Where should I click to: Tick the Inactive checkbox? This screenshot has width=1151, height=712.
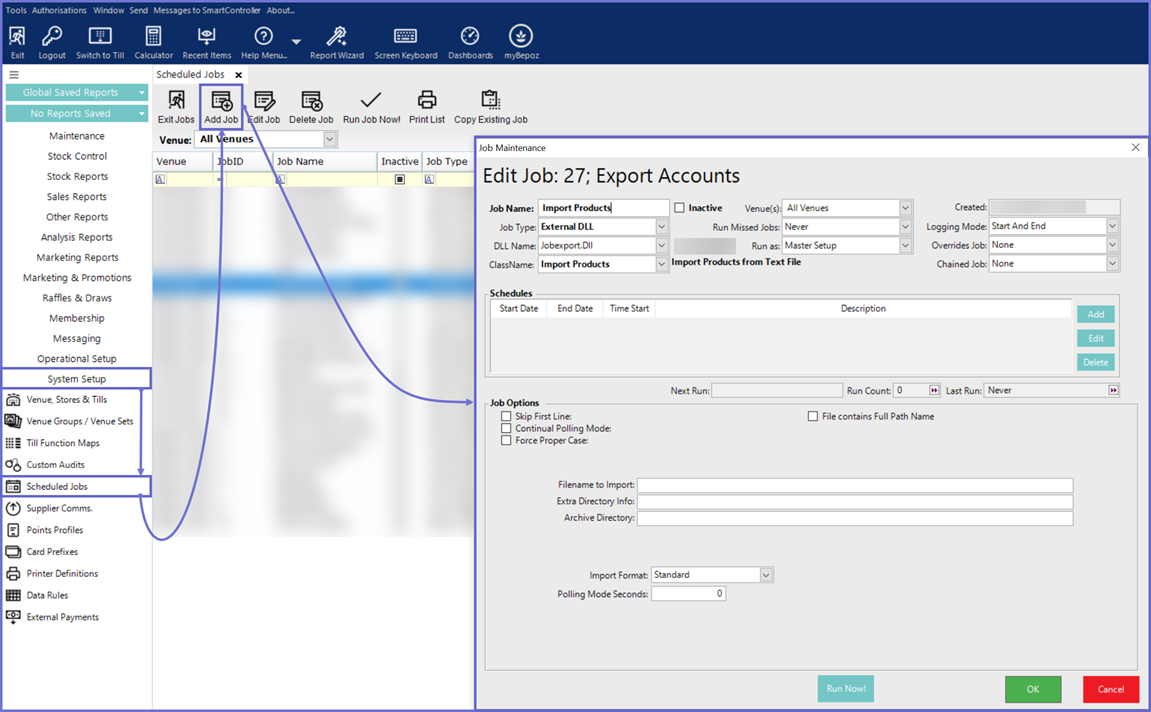pos(680,208)
